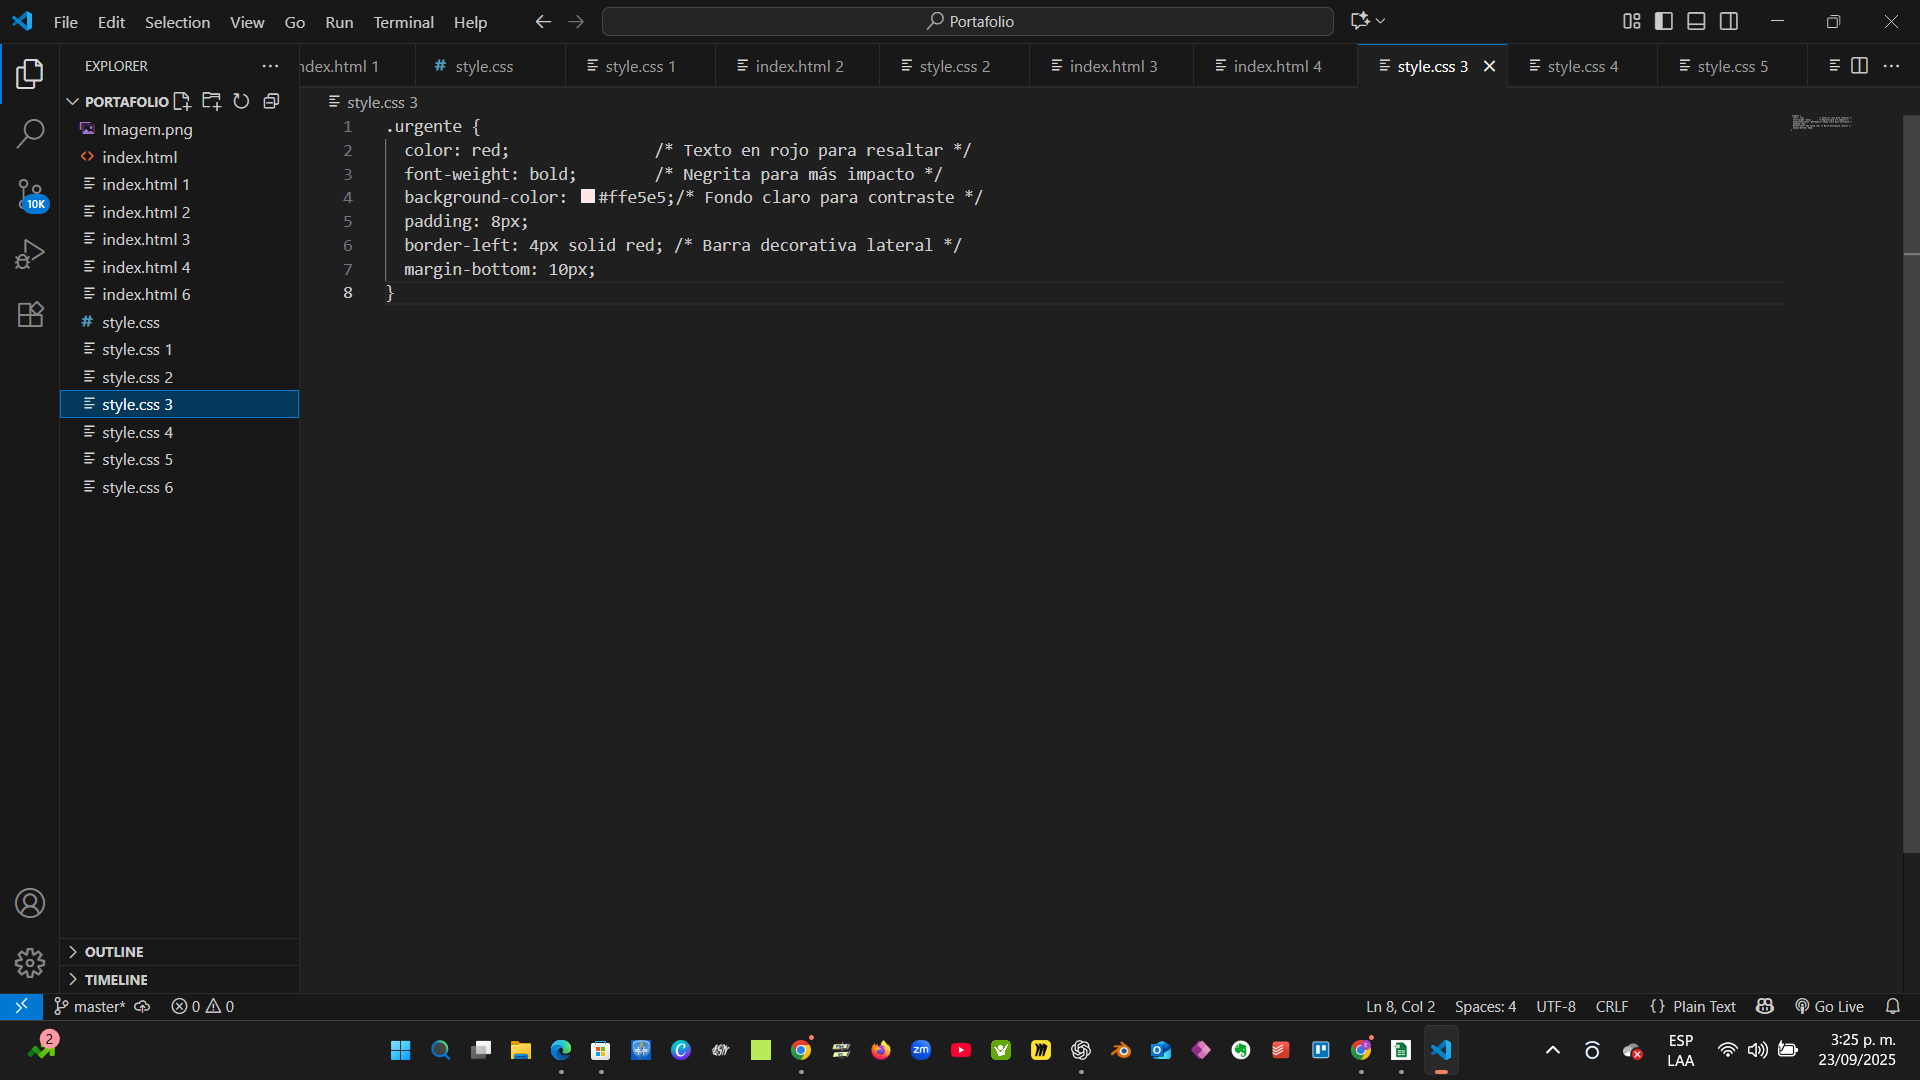This screenshot has width=1920, height=1080.
Task: Change indentation Spaces: 4
Action: (1485, 1007)
